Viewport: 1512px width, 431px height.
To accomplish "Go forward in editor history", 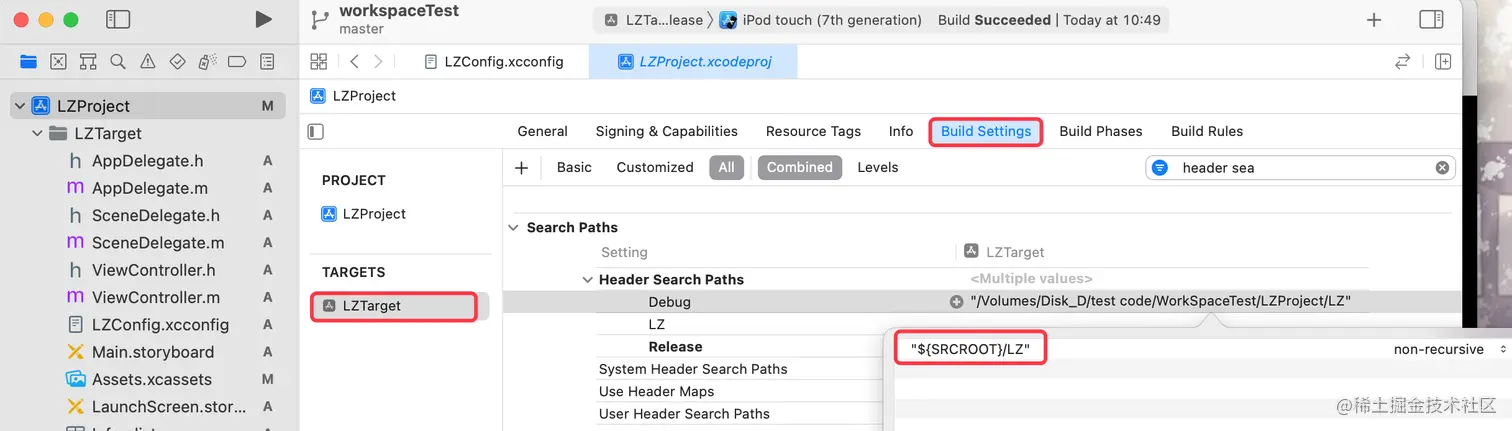I will coord(378,62).
